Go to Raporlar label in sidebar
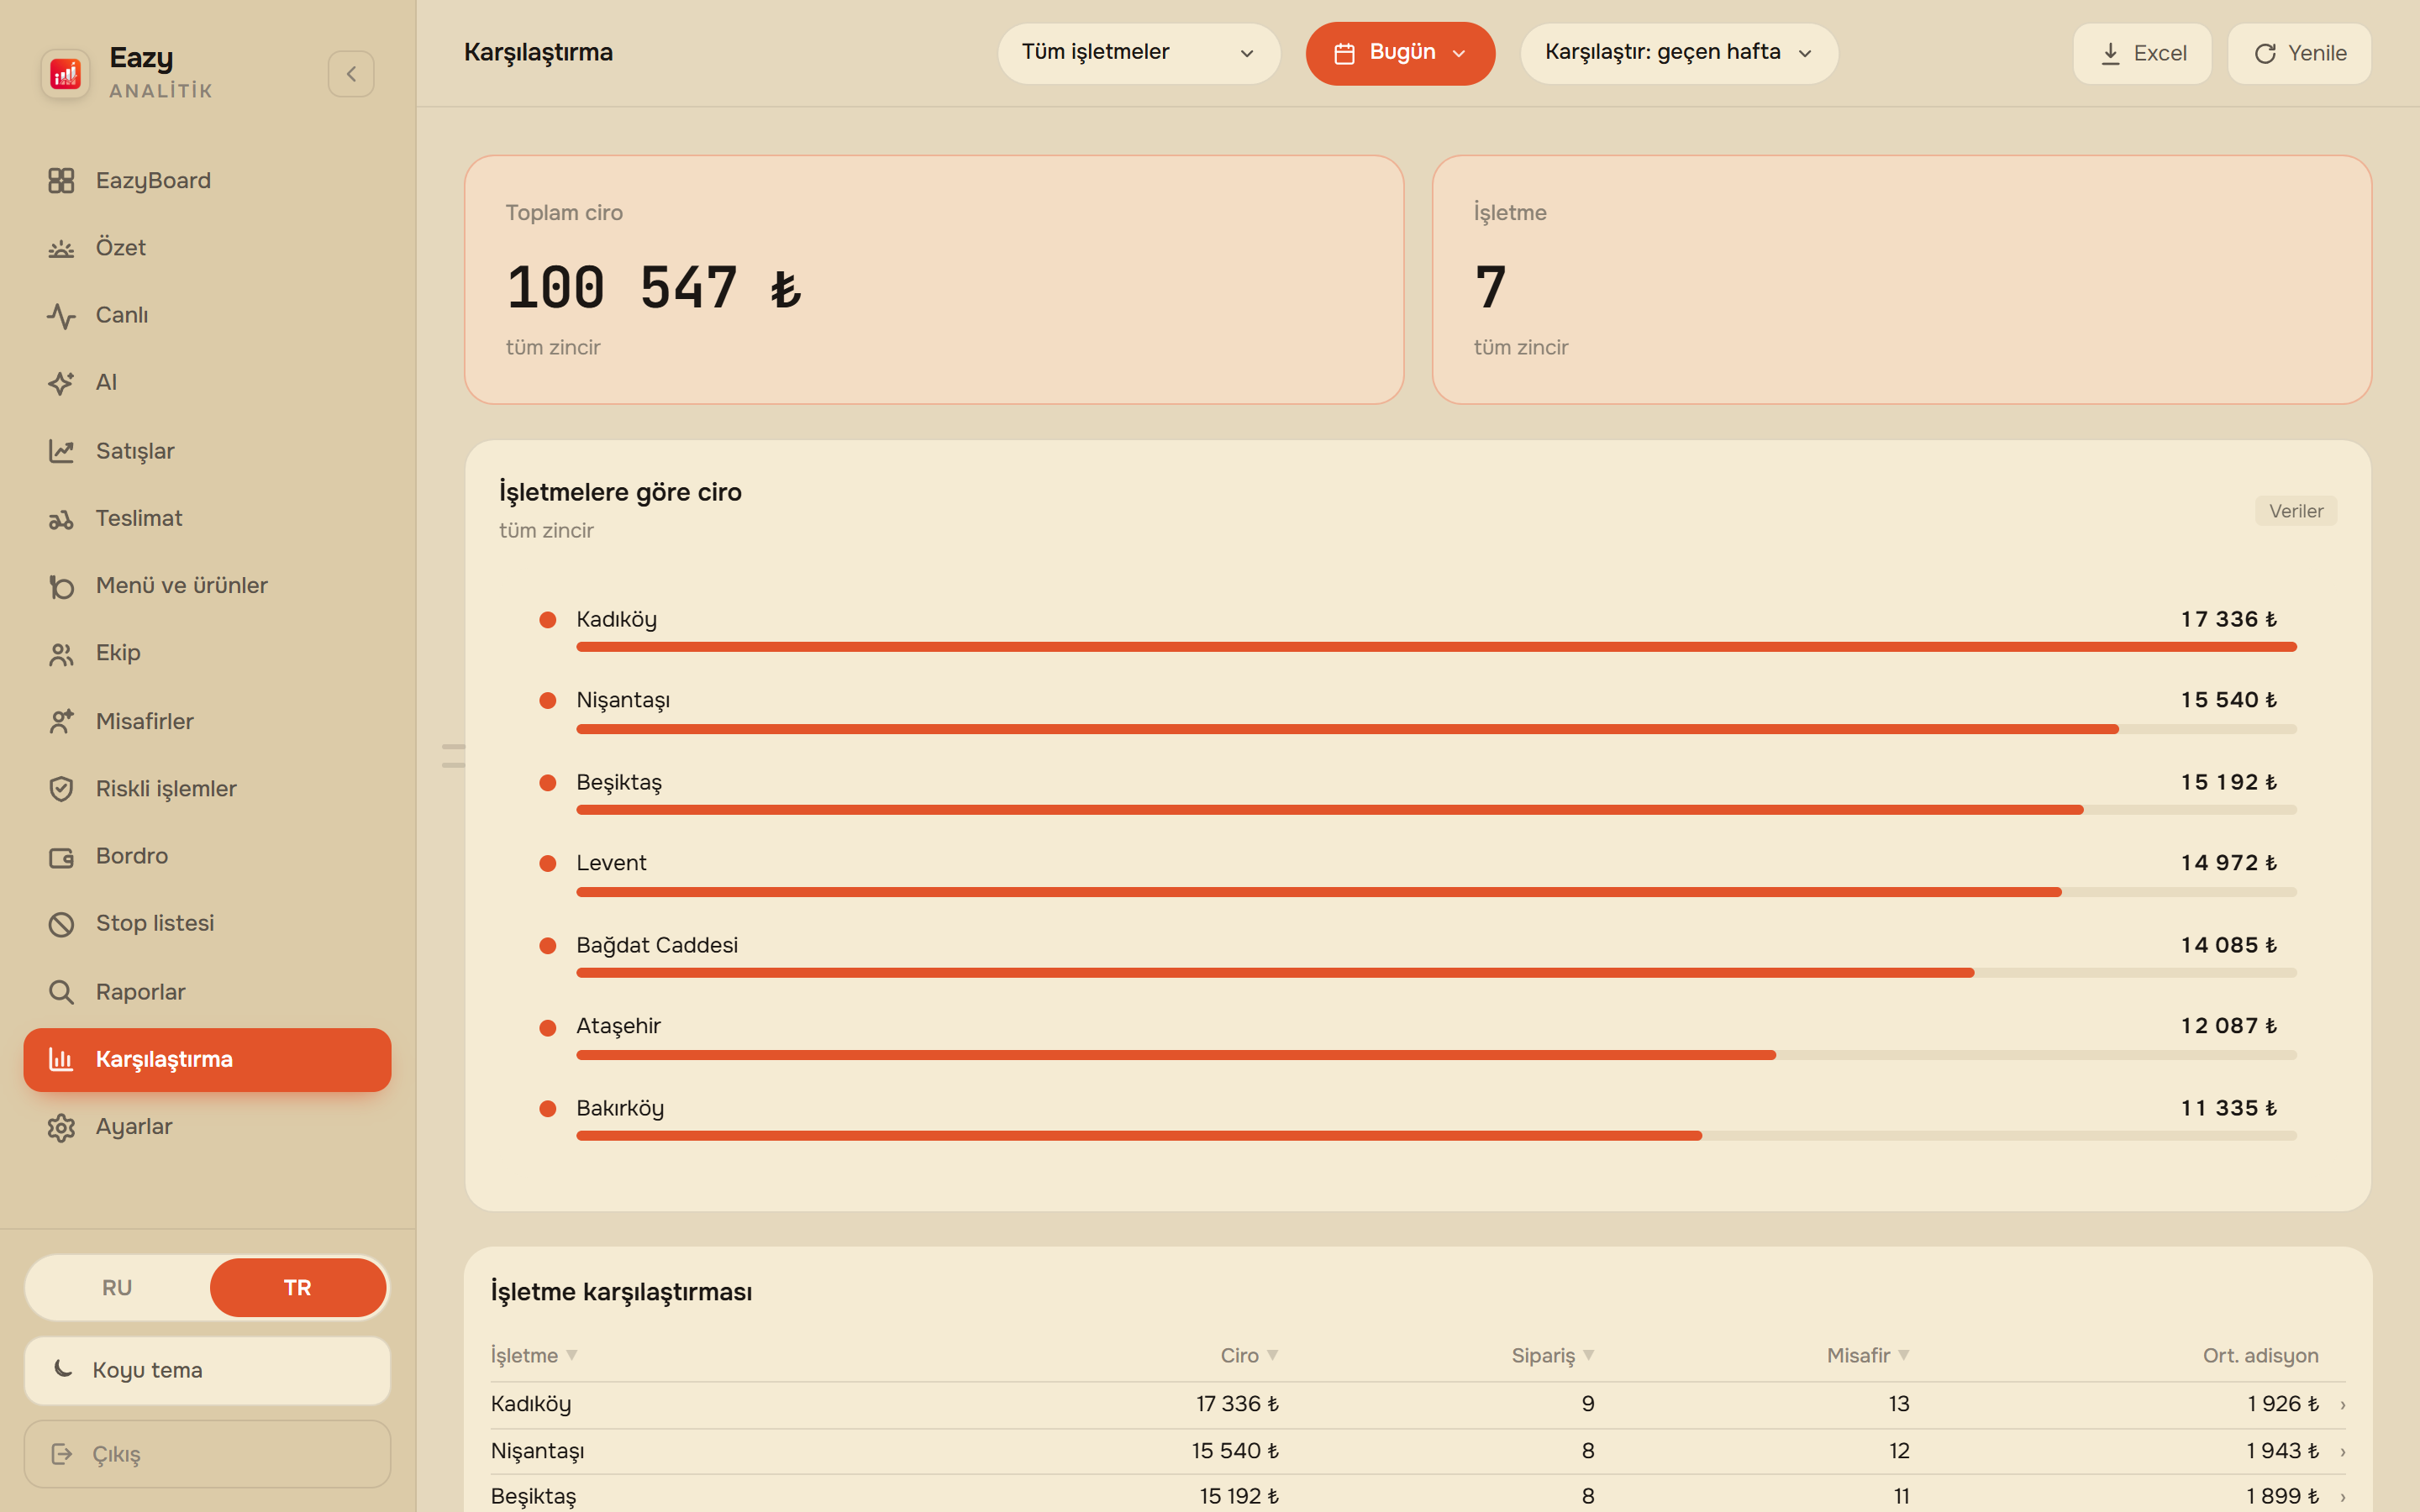This screenshot has height=1512, width=2420. (141, 992)
